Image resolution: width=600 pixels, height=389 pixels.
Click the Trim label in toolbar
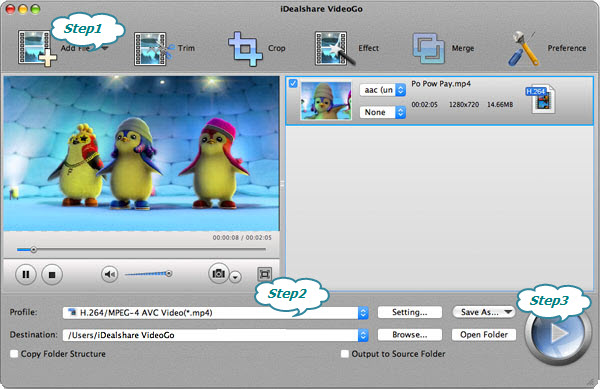tap(186, 48)
